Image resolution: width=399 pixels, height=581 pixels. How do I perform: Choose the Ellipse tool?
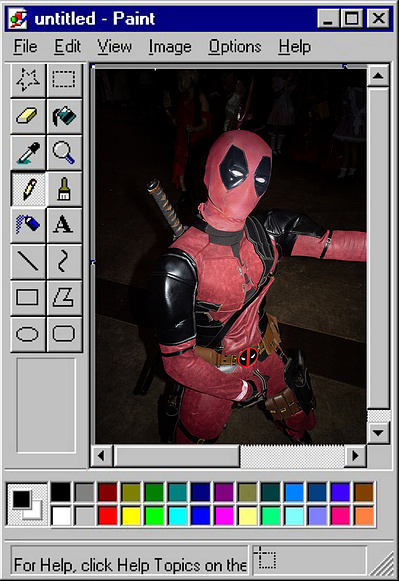pyautogui.click(x=28, y=334)
